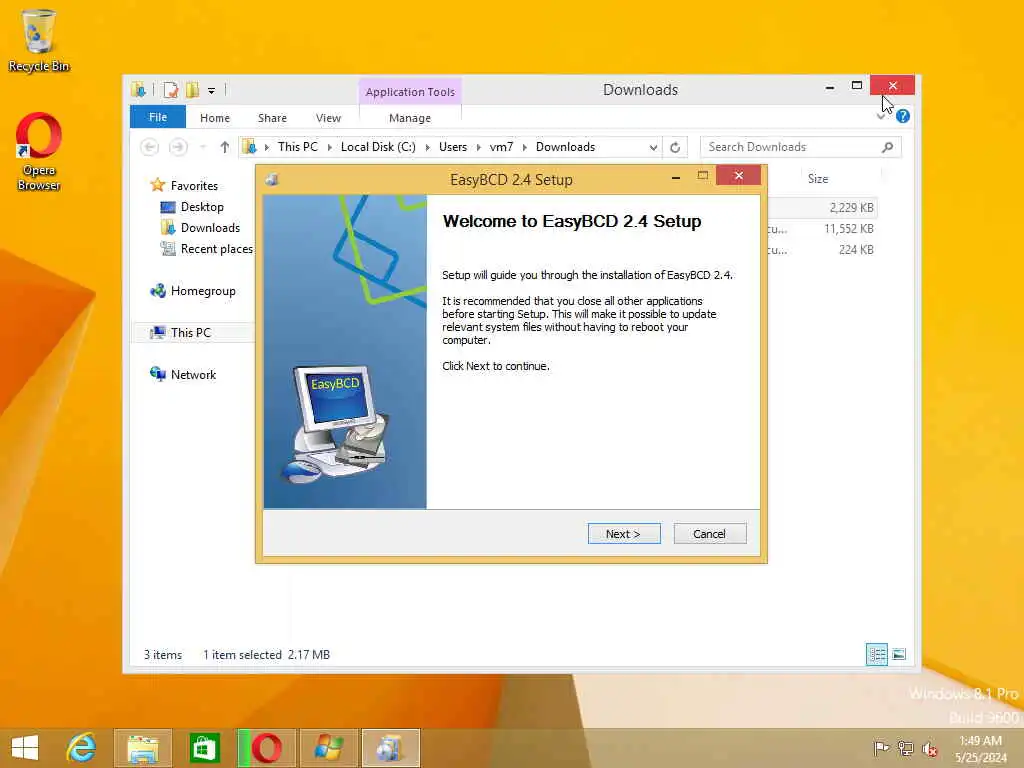The width and height of the screenshot is (1024, 768).
Task: Open Action Center flag in system tray
Action: pyautogui.click(x=881, y=748)
